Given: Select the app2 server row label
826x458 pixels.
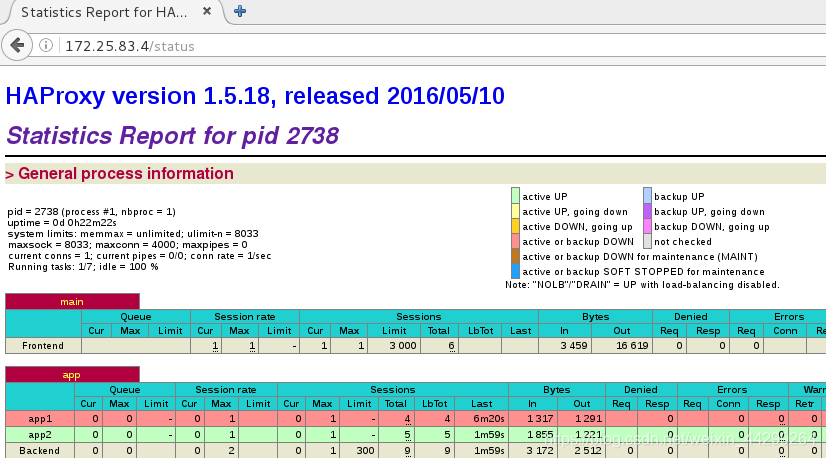Looking at the screenshot, I should pos(40,435).
